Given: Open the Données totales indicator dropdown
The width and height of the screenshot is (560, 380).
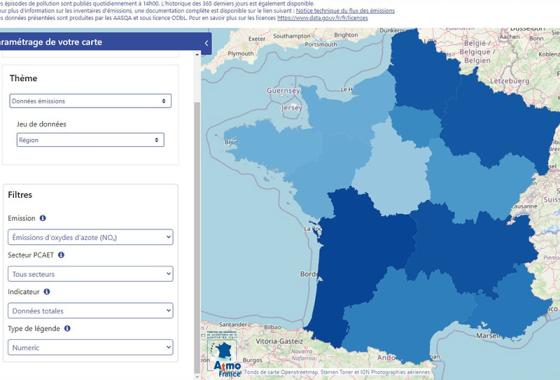Looking at the screenshot, I should click(x=90, y=311).
